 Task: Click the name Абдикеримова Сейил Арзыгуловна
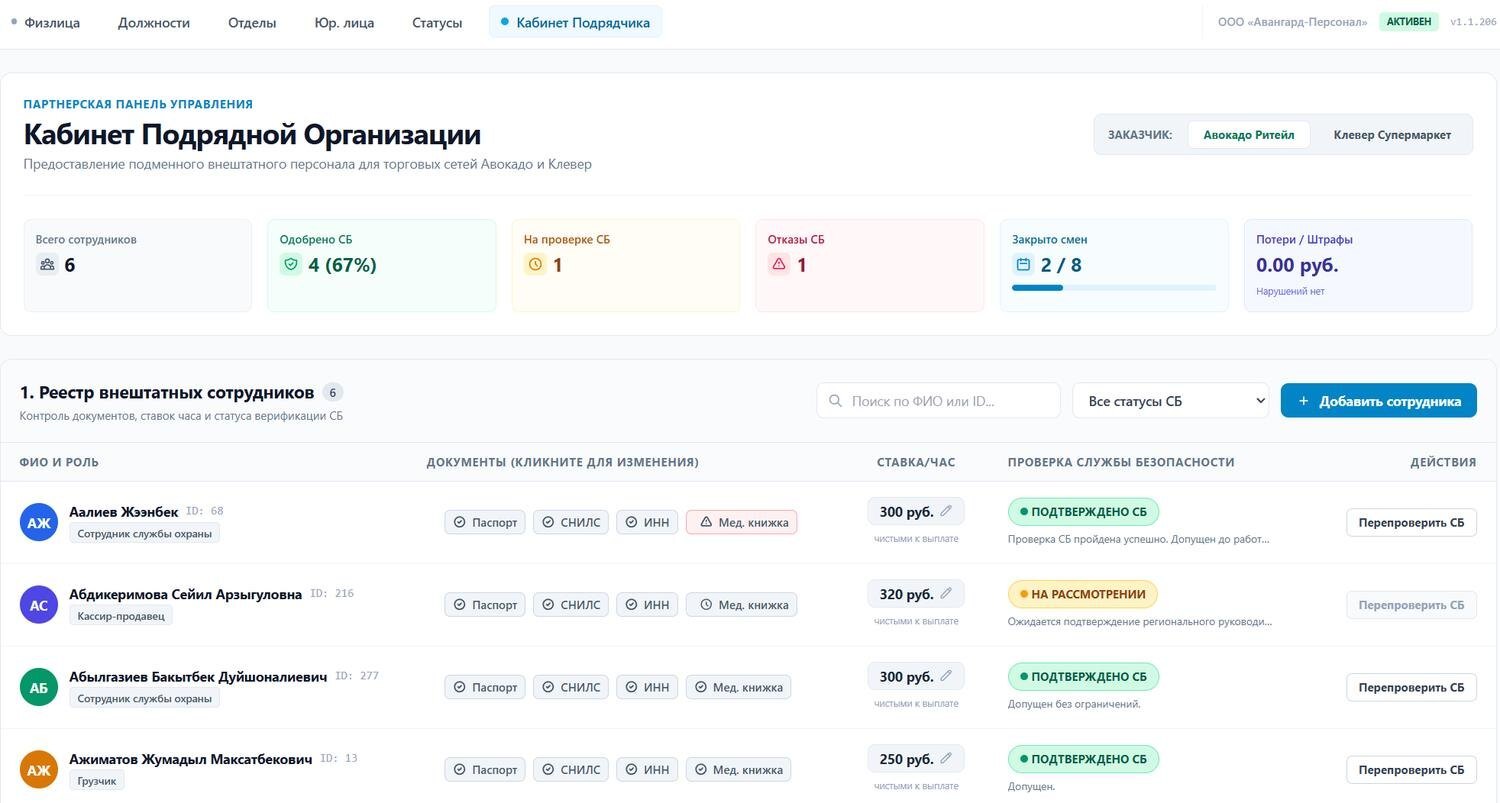tap(185, 594)
